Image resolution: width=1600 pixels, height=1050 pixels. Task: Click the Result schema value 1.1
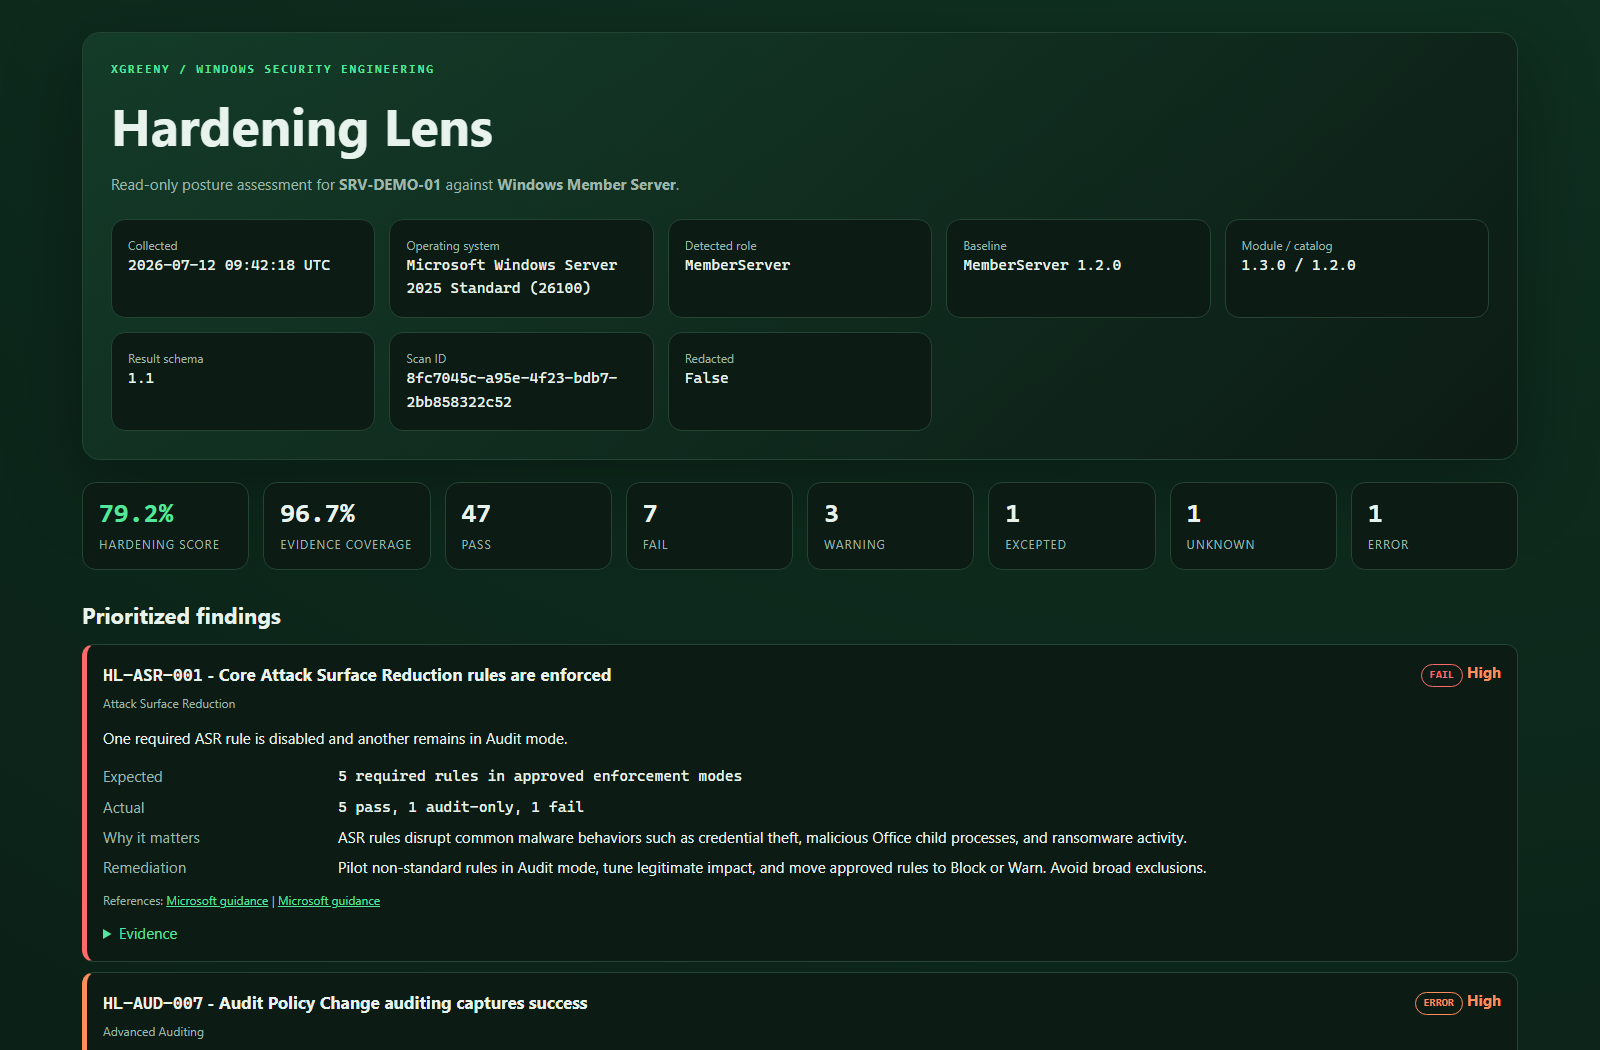141,378
